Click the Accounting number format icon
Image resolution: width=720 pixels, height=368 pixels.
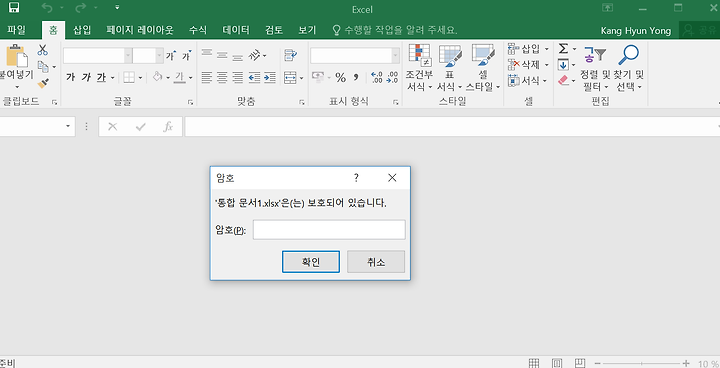(318, 77)
